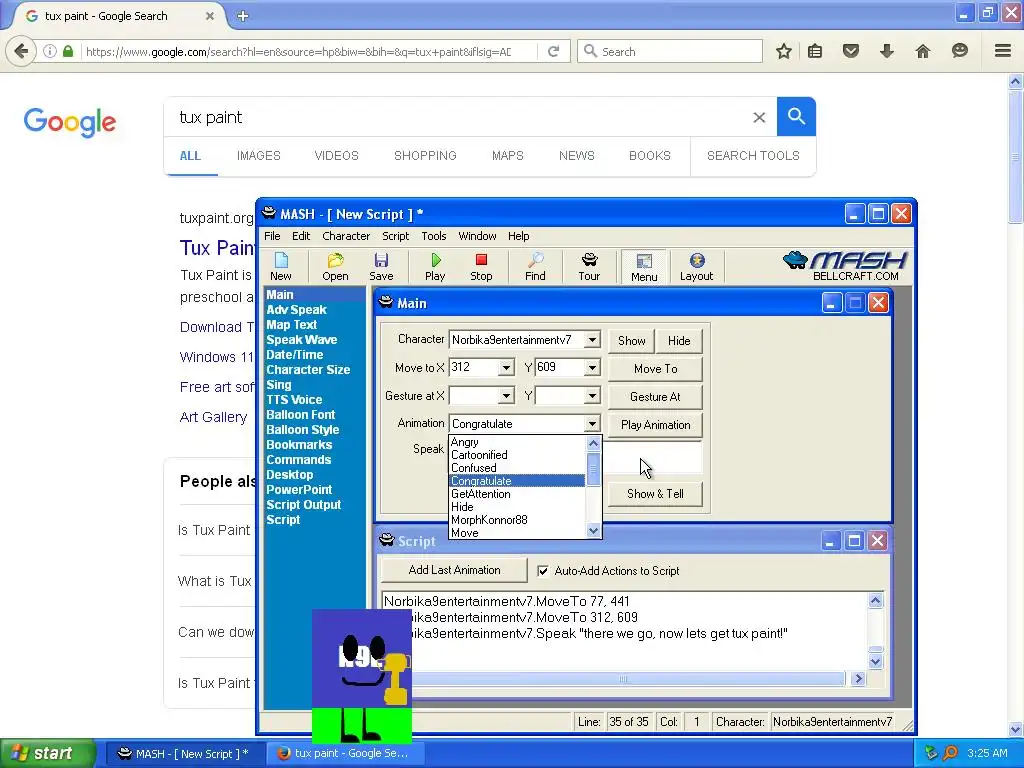Open the Script menu in MASH

[x=396, y=236]
